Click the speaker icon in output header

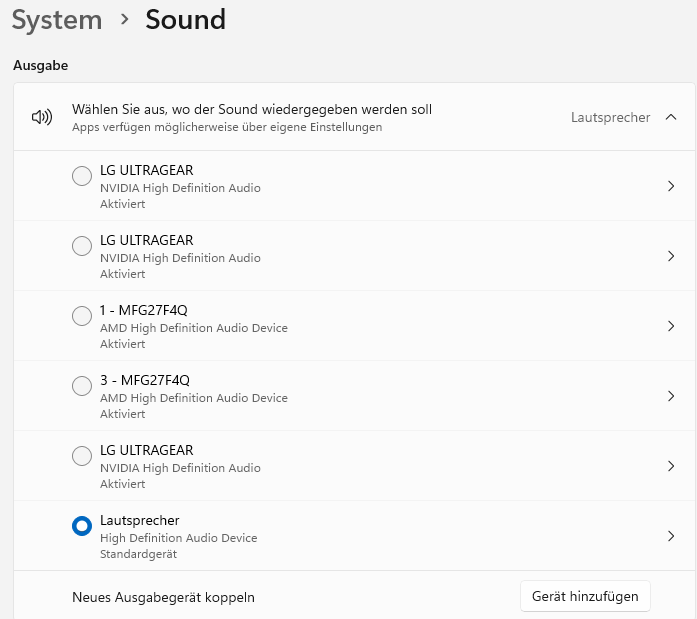click(x=42, y=117)
